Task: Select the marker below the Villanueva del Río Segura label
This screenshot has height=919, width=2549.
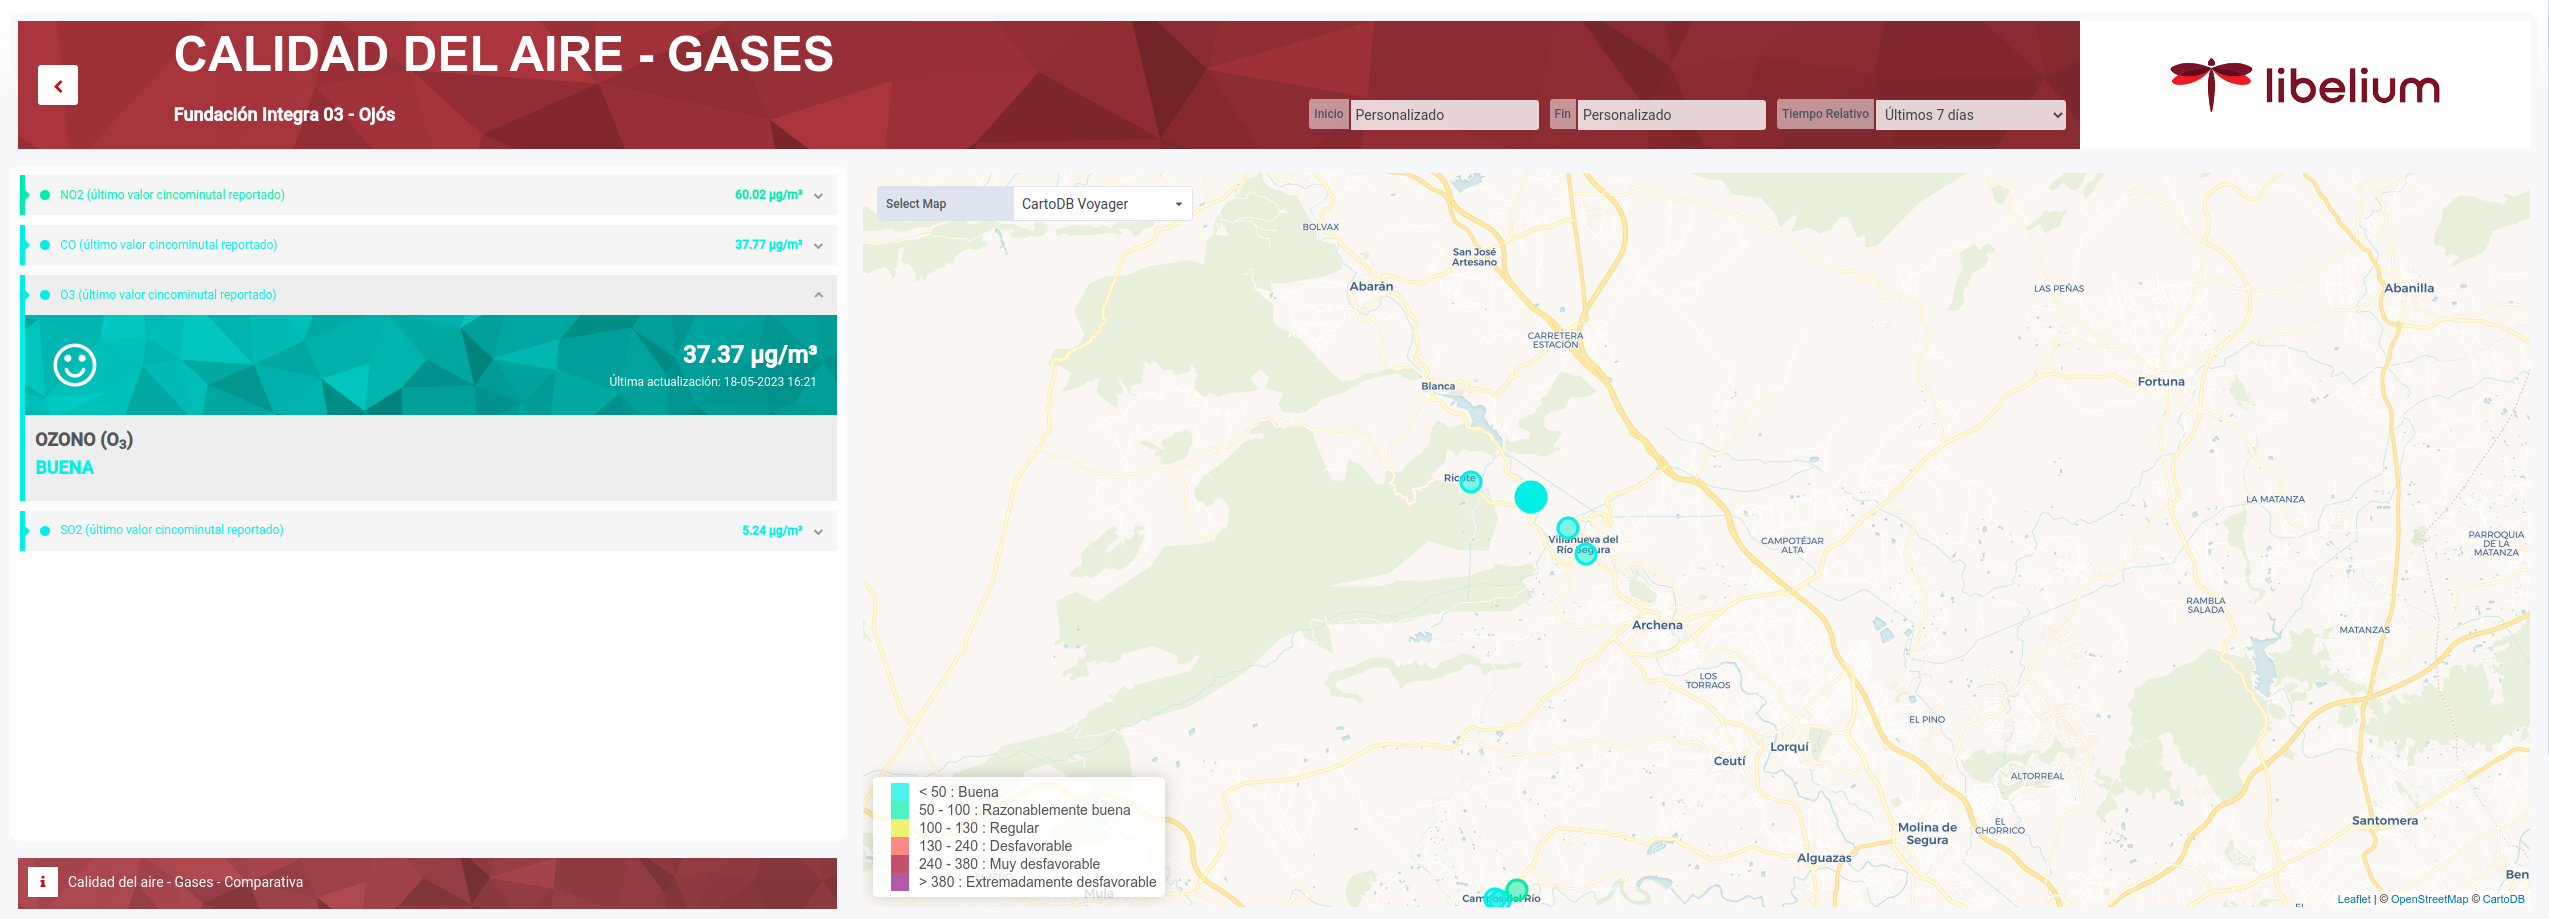Action: coord(1585,553)
